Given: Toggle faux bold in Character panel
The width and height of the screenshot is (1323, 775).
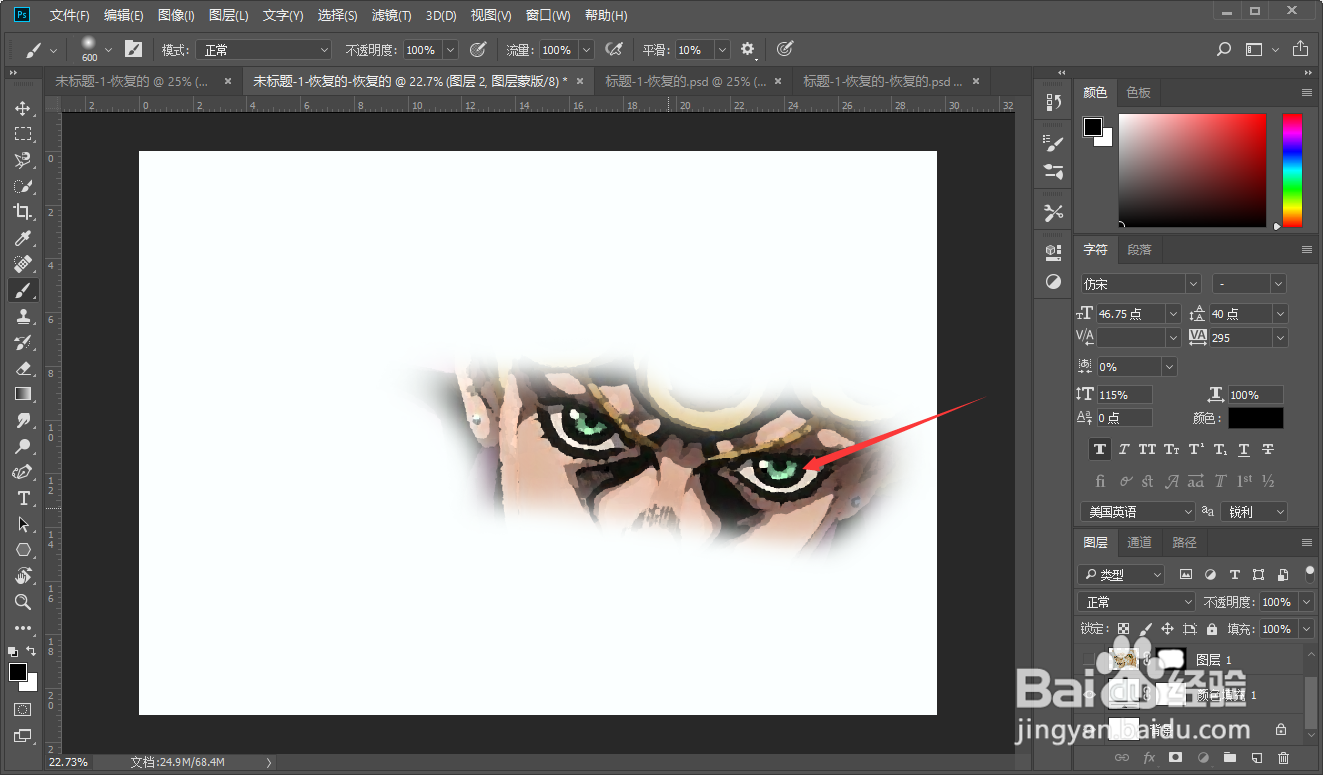Looking at the screenshot, I should click(x=1100, y=450).
